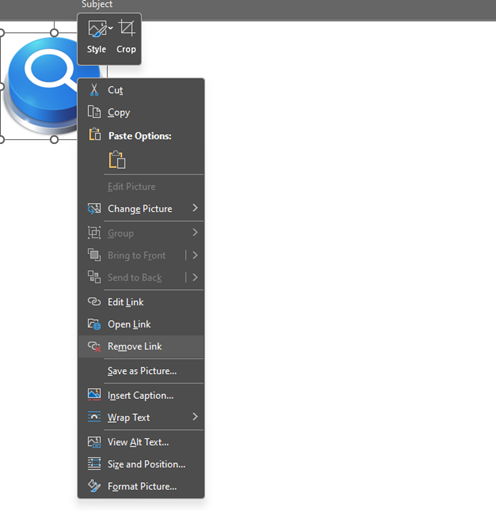Expand the Change Picture submenu arrow
The width and height of the screenshot is (496, 511).
pos(195,208)
